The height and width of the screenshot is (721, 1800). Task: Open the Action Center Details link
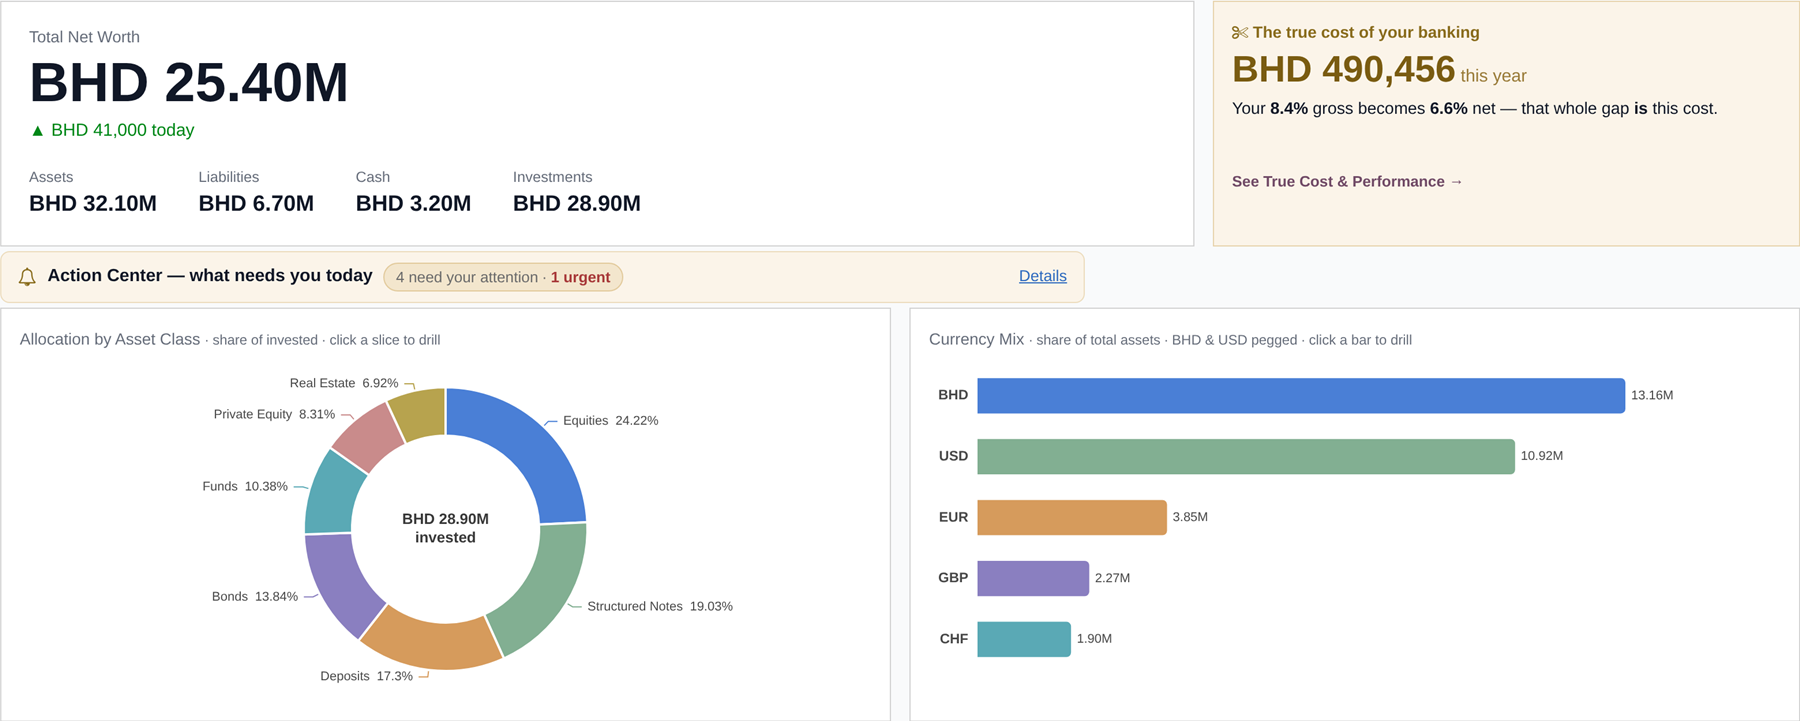(x=1042, y=276)
